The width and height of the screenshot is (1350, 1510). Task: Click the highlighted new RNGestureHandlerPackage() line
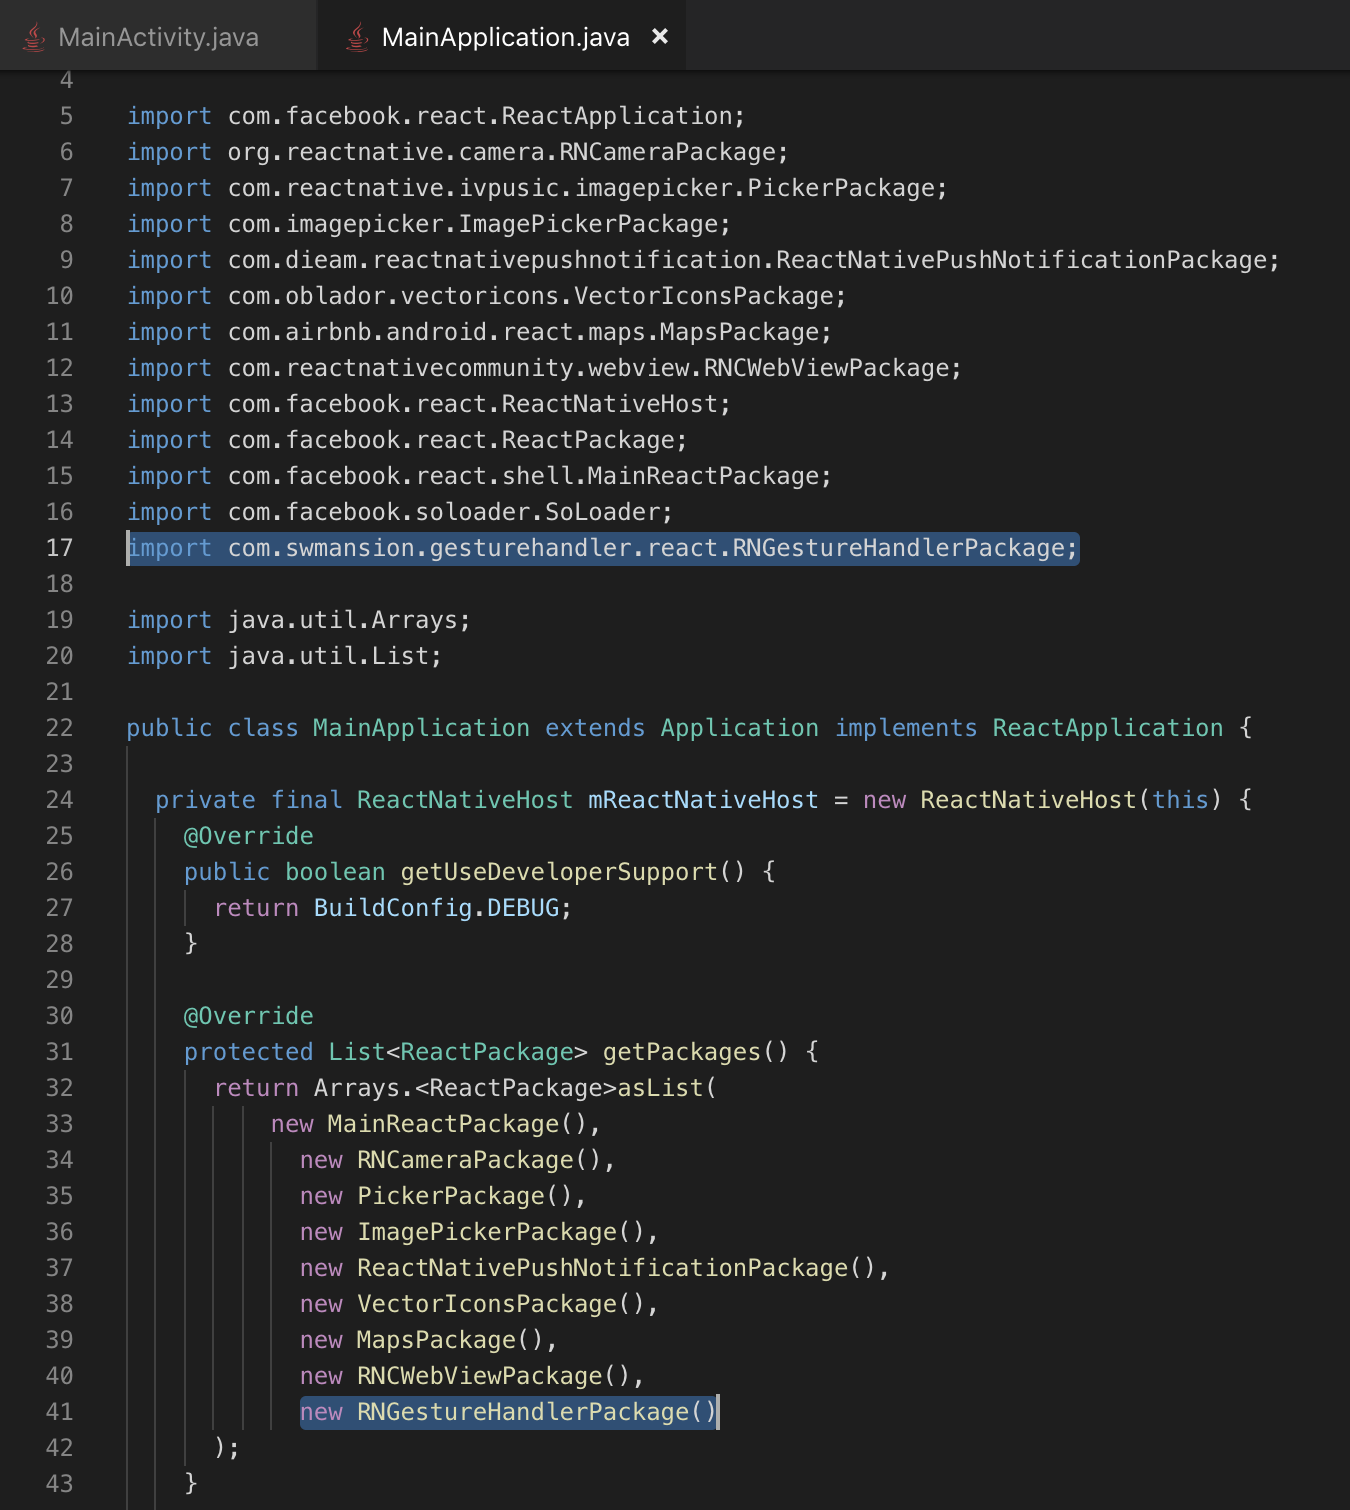510,1411
